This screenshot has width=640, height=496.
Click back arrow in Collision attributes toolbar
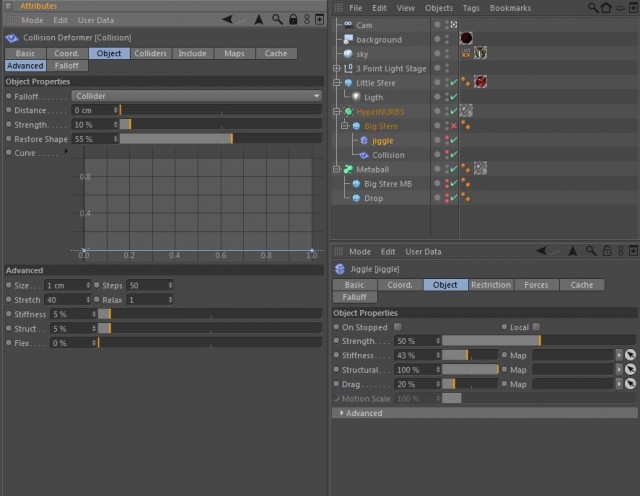coord(227,20)
